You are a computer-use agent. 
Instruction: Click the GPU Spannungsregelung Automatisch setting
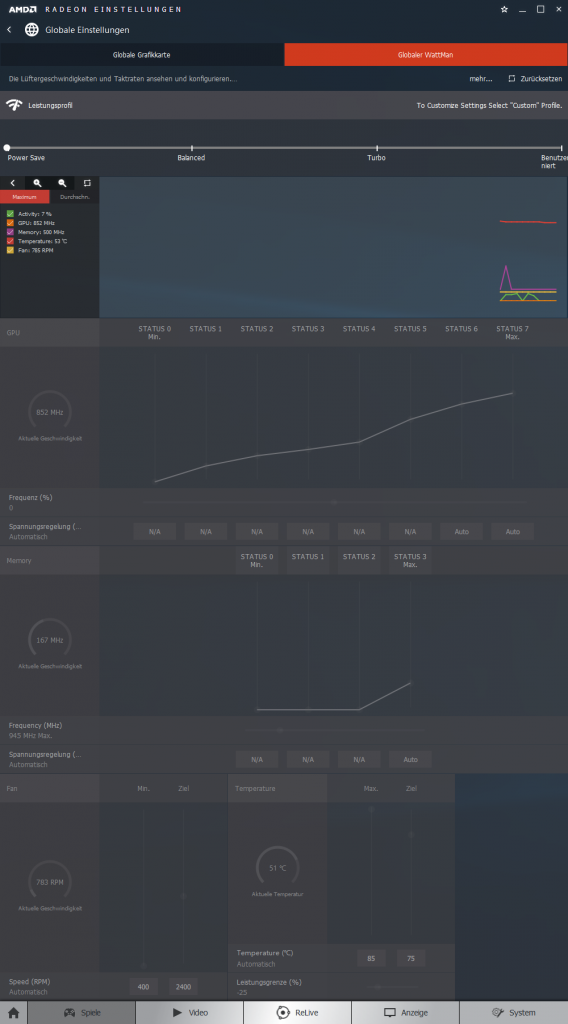(50, 531)
